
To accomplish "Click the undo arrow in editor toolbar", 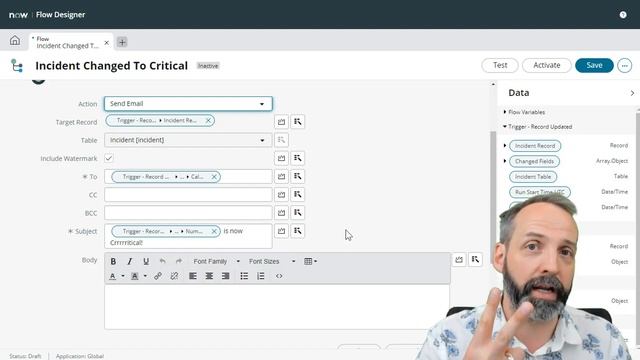I will pos(162,261).
